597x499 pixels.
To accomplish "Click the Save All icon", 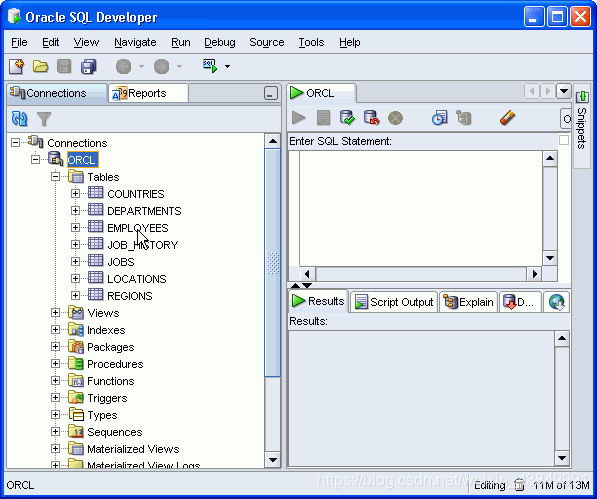I will point(88,66).
